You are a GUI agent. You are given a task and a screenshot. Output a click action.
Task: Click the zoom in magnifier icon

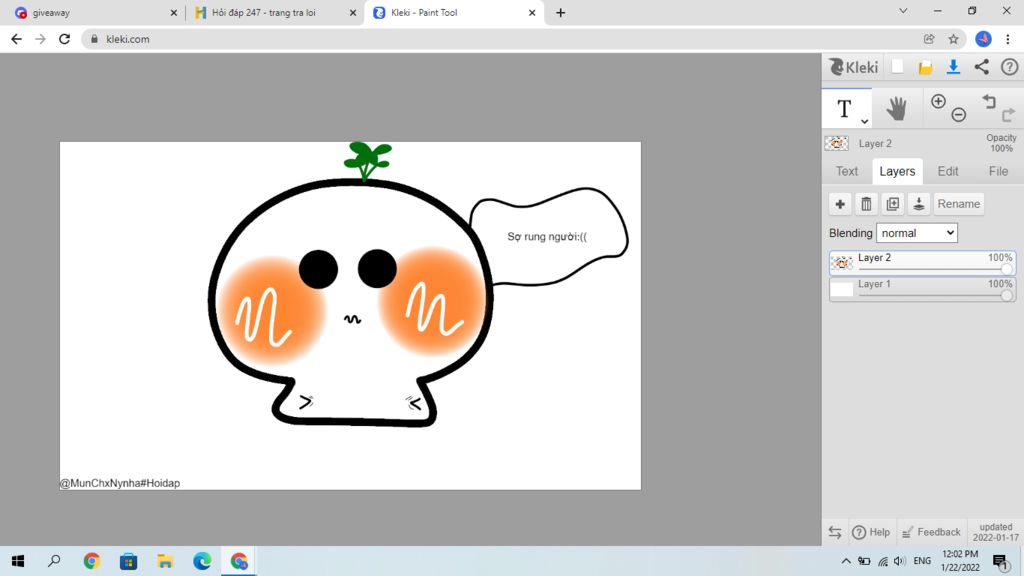(x=938, y=102)
